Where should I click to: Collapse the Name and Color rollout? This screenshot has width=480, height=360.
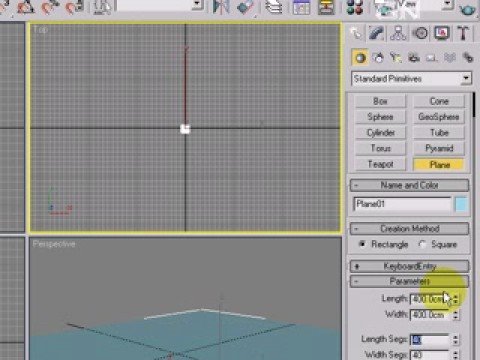point(409,185)
